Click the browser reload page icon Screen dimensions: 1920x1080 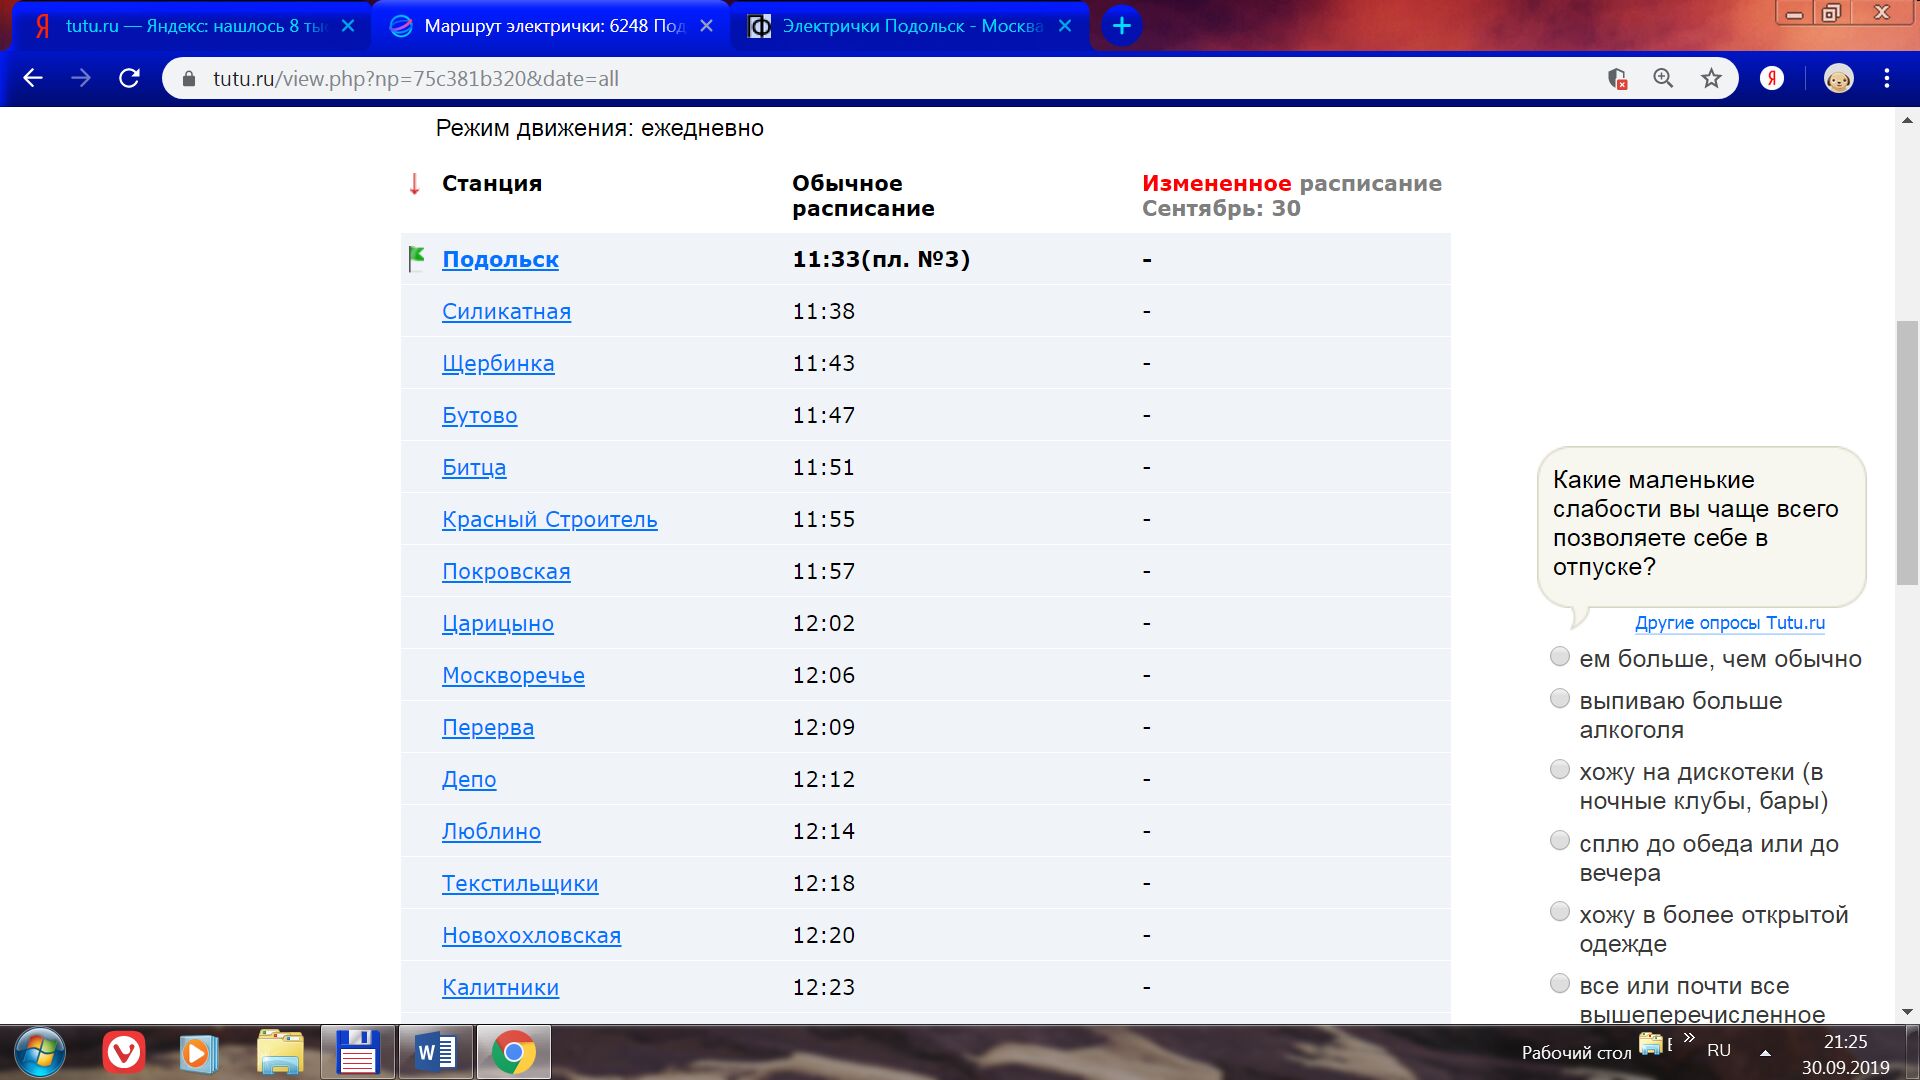[x=129, y=78]
